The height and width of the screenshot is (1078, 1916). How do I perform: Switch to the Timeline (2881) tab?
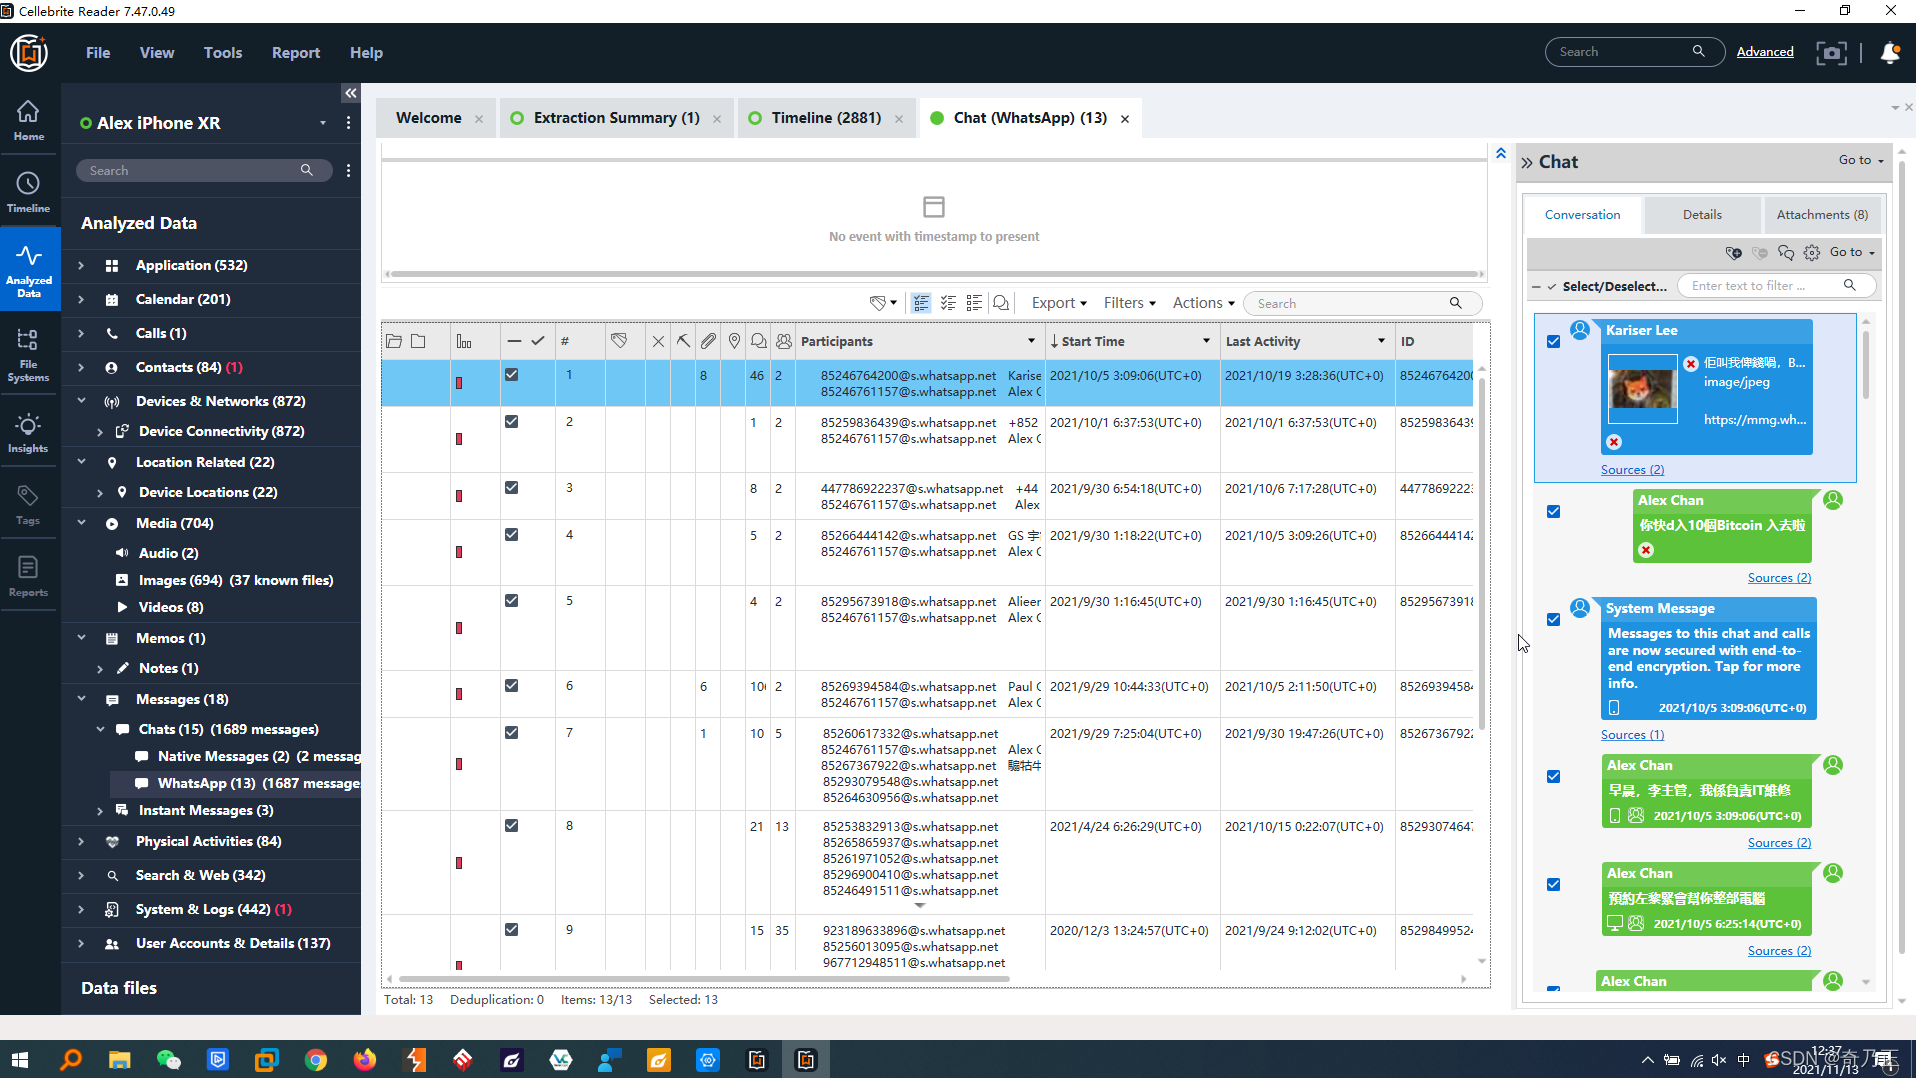826,118
